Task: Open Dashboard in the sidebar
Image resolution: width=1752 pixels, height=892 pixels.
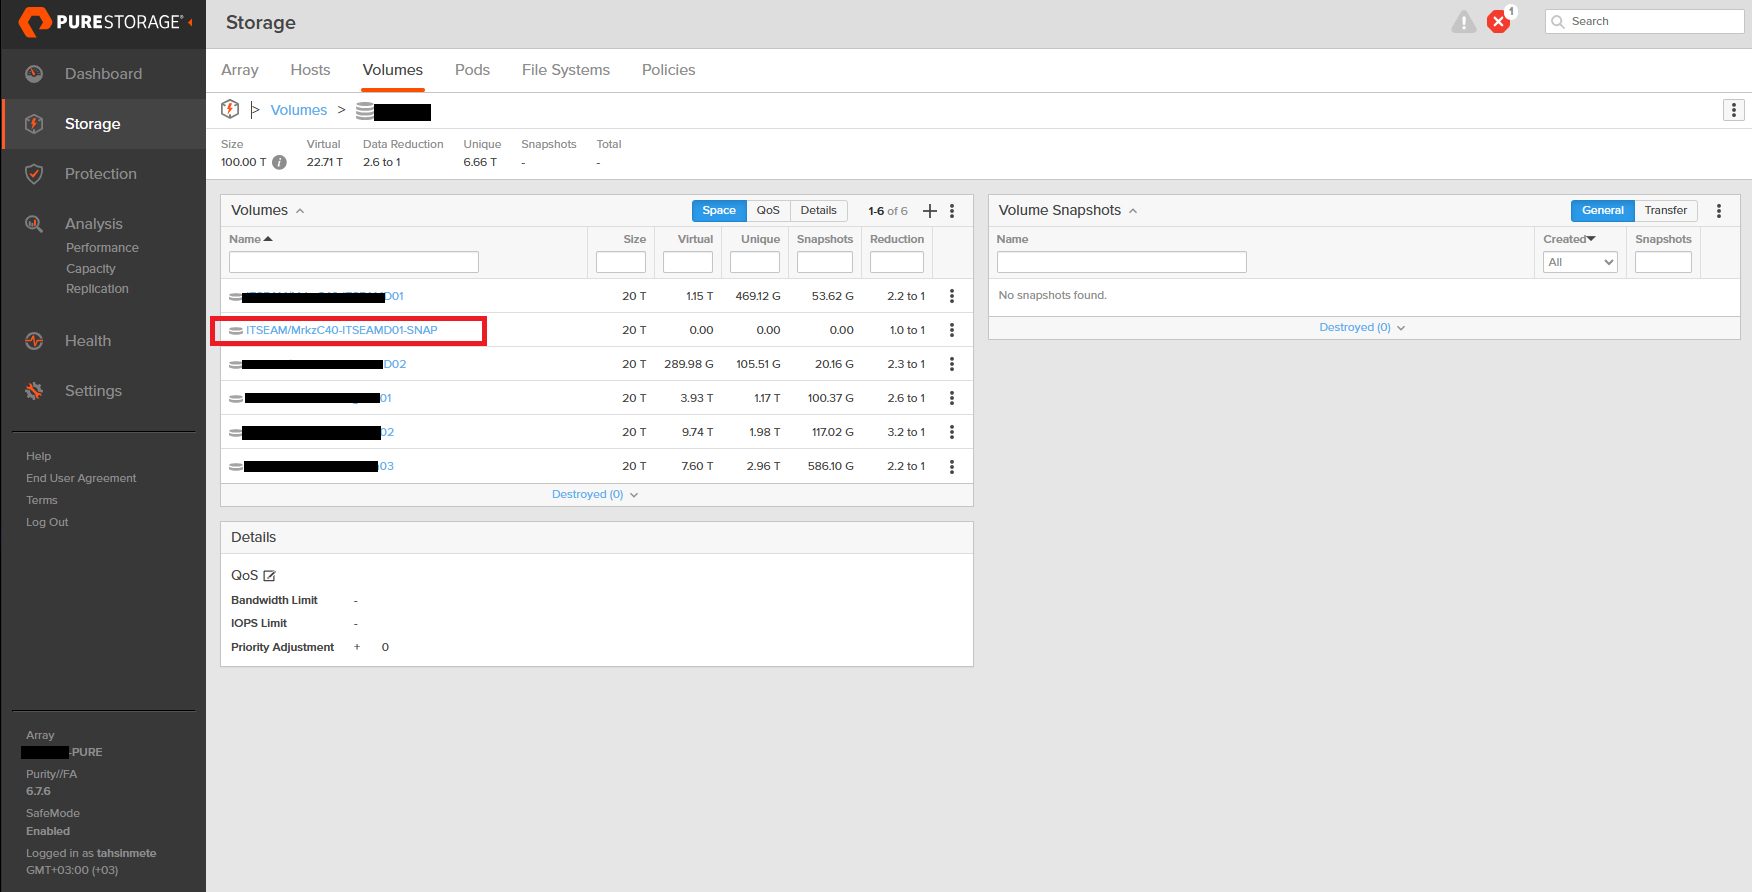Action: pyautogui.click(x=103, y=74)
